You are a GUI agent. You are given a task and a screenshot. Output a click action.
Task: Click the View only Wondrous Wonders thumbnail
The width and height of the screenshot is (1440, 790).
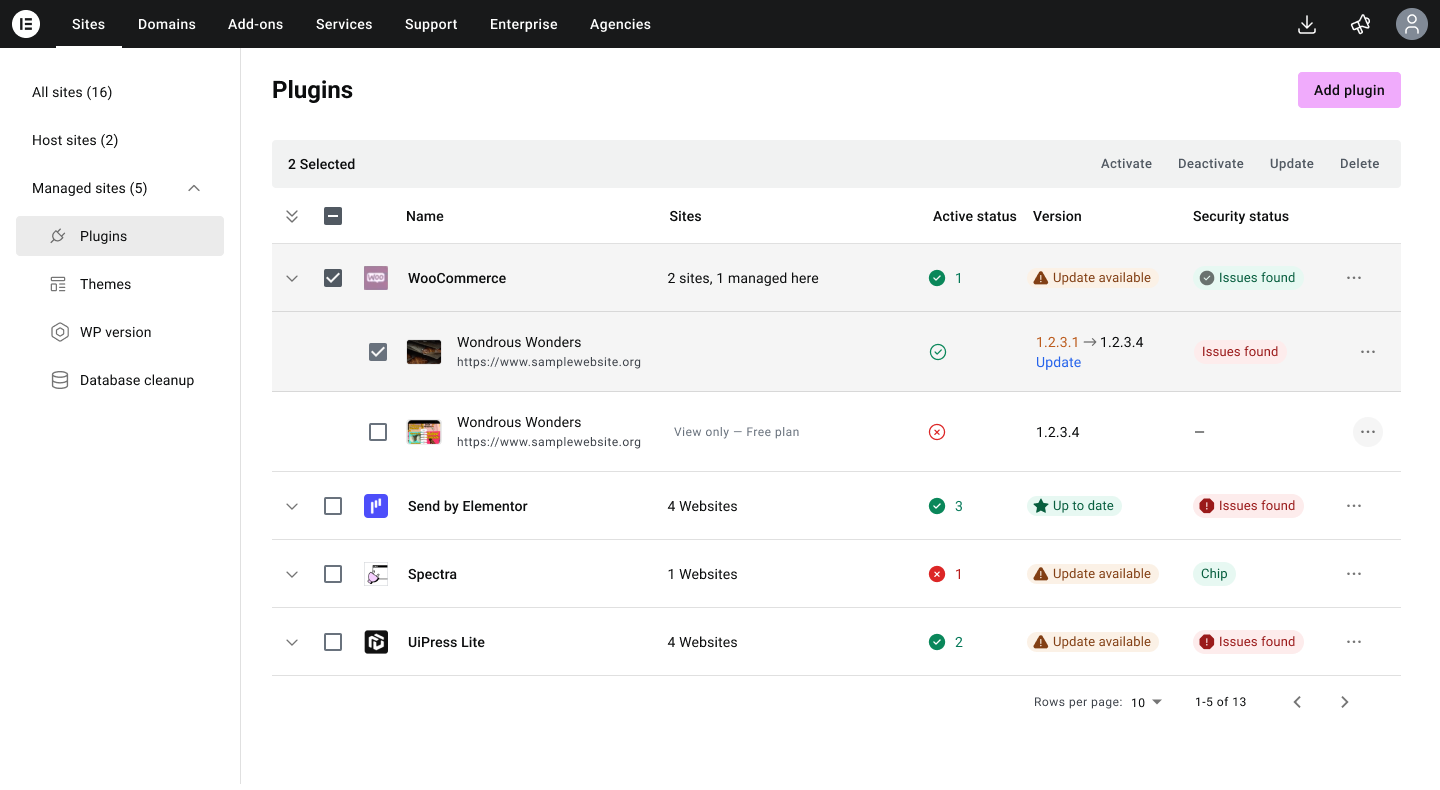tap(424, 432)
